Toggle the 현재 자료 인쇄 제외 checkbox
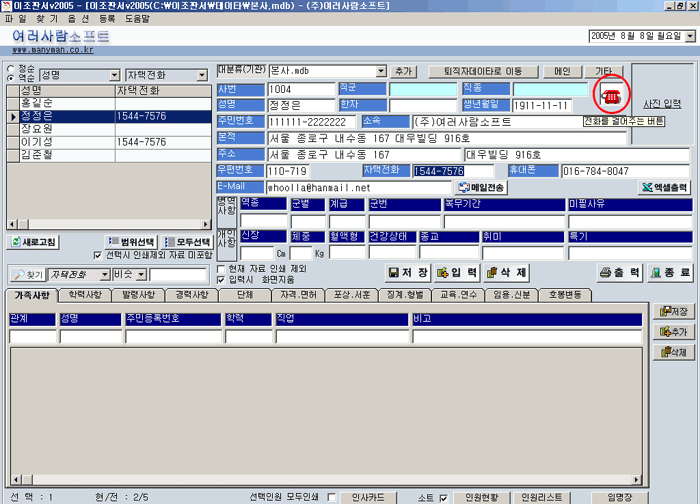Image resolution: width=700 pixels, height=504 pixels. pos(222,268)
